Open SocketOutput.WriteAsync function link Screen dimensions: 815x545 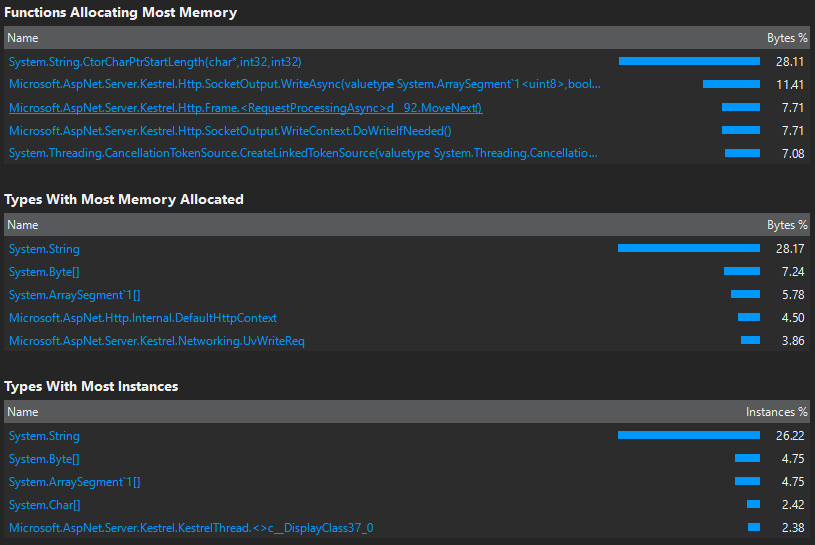click(305, 84)
